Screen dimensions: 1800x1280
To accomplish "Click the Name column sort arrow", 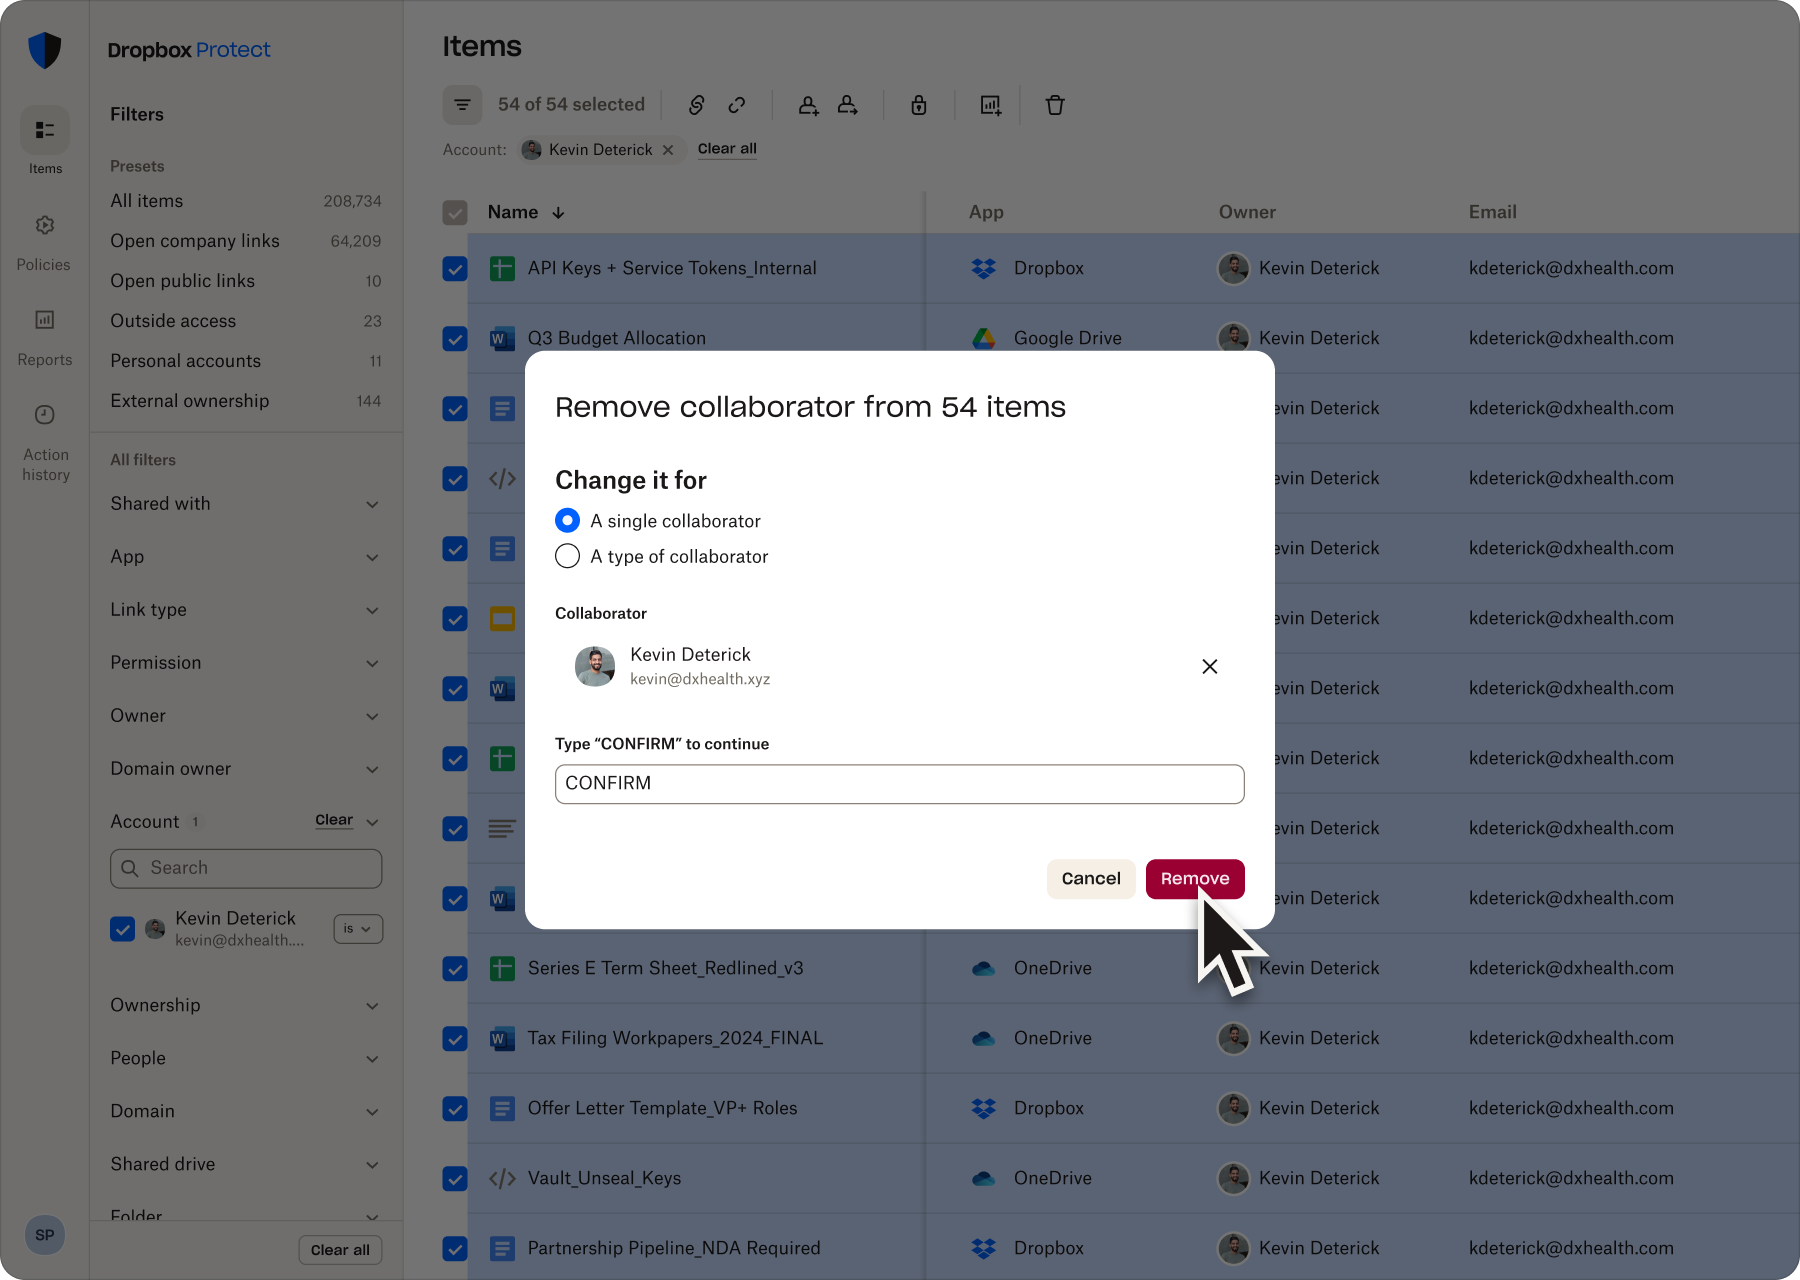I will [559, 213].
